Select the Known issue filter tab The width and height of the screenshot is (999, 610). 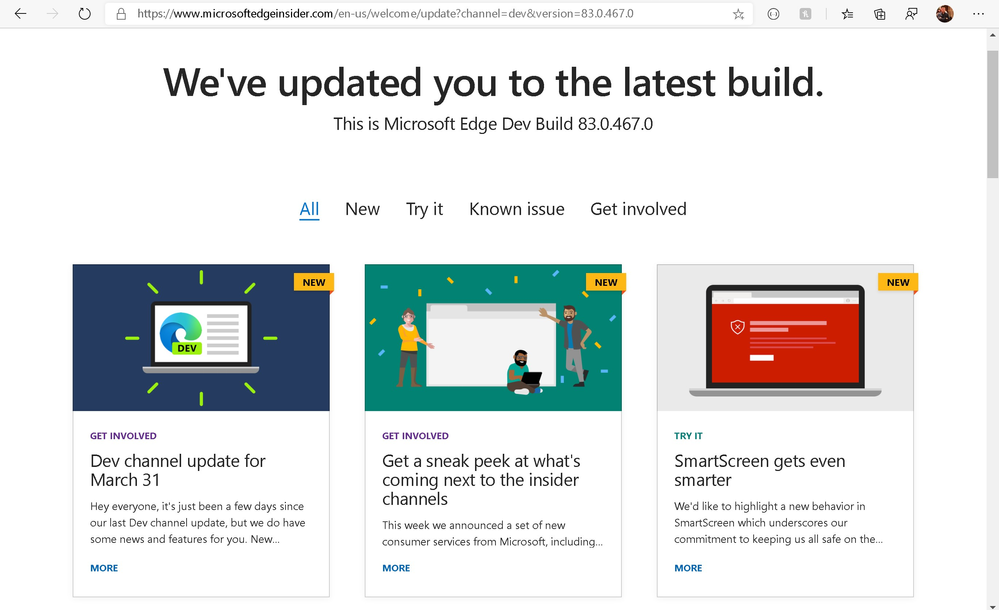point(517,209)
